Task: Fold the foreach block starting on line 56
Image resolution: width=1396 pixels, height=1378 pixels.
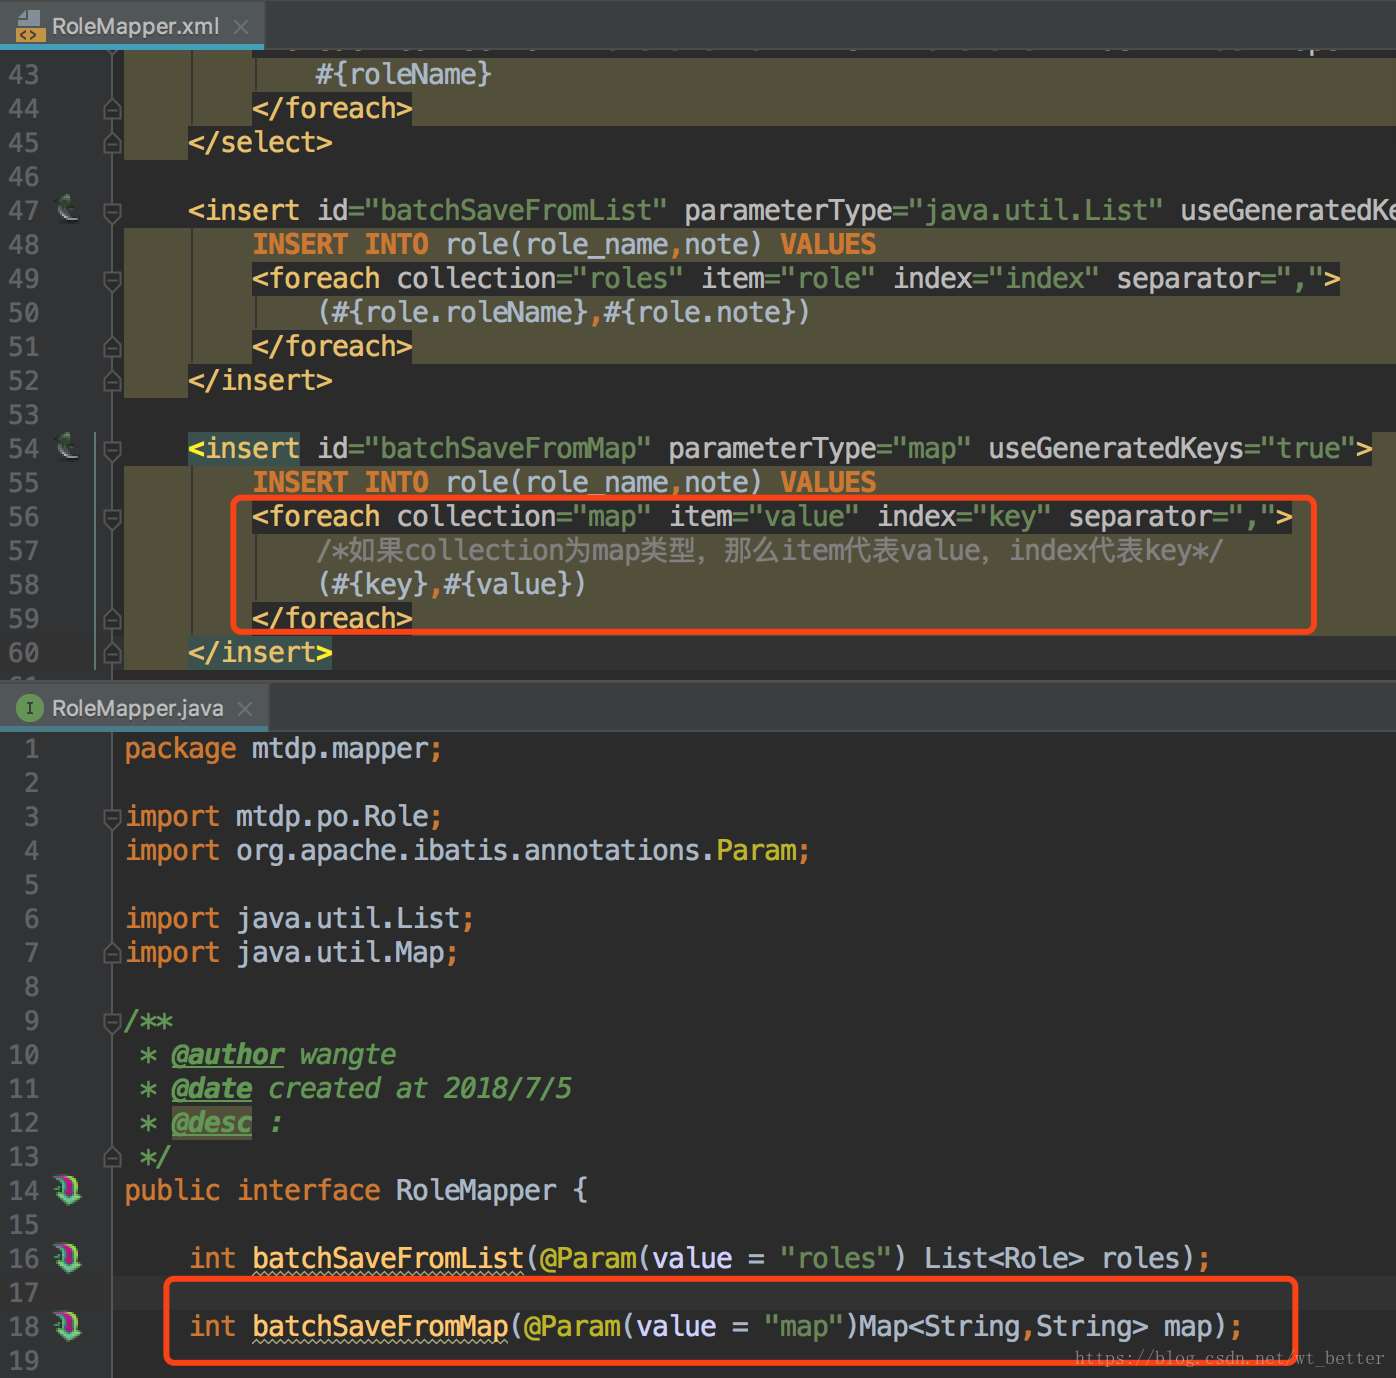Action: point(112,518)
